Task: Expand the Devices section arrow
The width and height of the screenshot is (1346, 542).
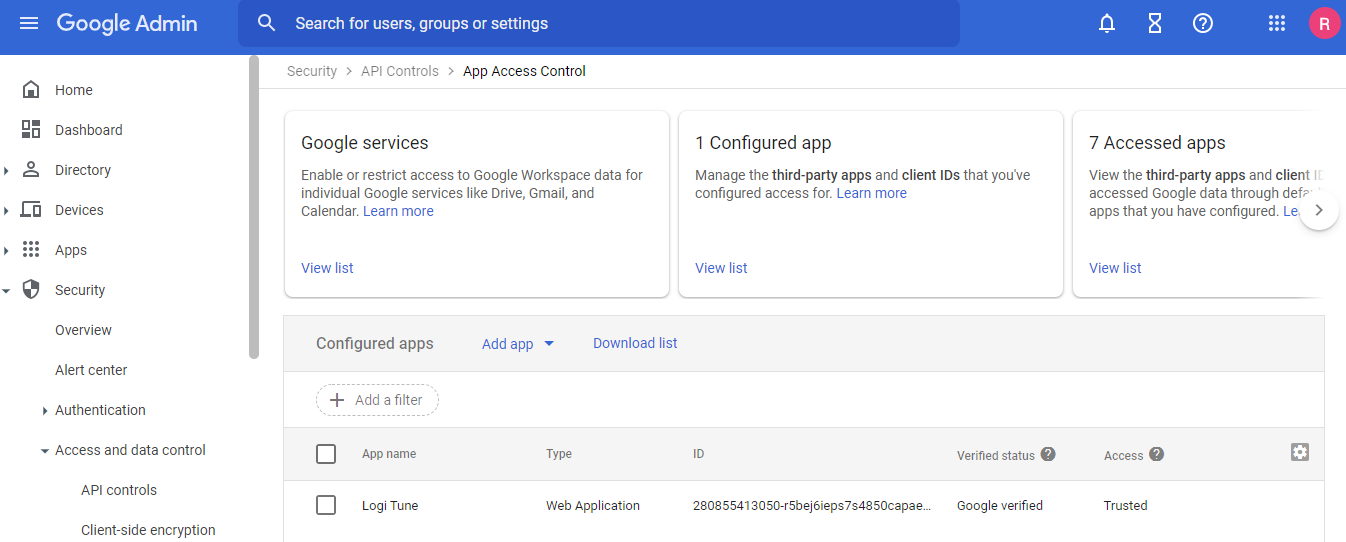Action: [x=6, y=210]
